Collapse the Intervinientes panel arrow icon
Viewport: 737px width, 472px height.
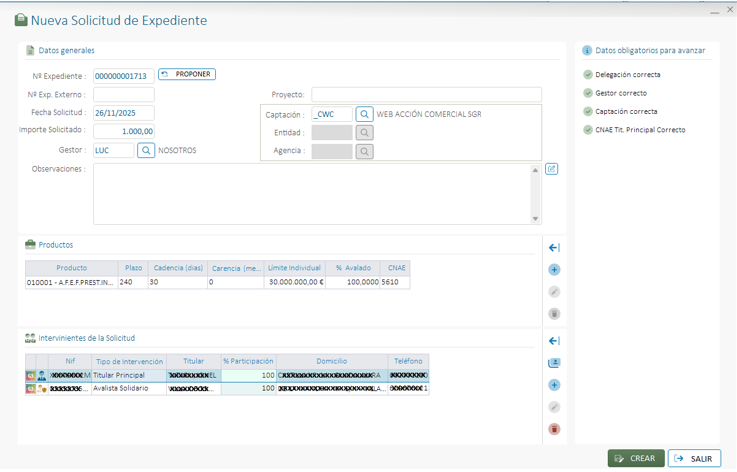click(x=554, y=341)
